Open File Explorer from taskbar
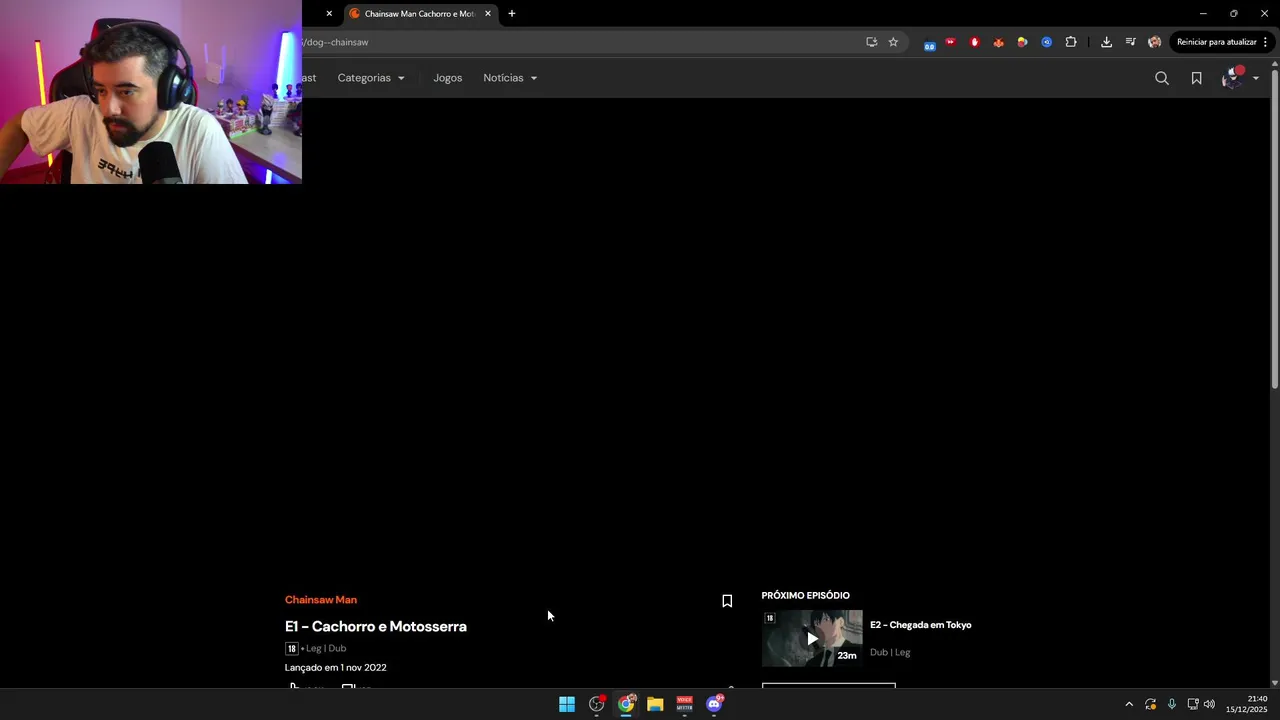 (655, 704)
